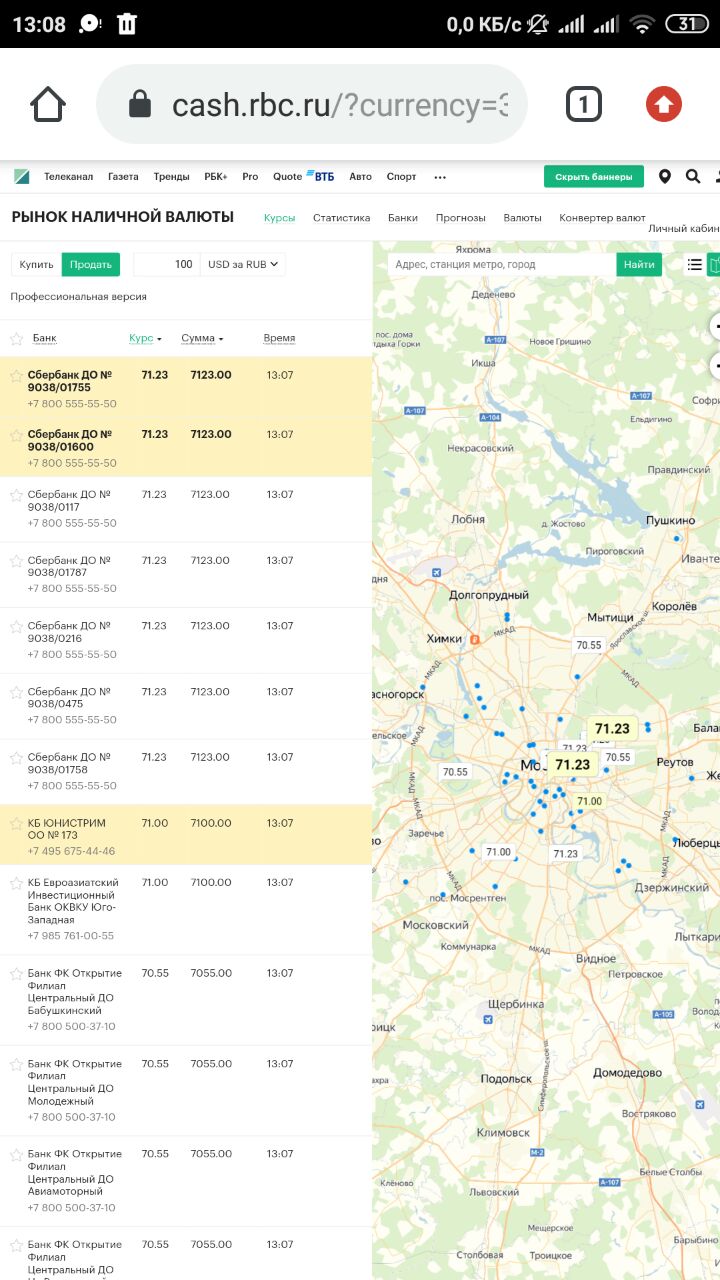Star Сбербанк ДО № 9038/01755 row
Viewport: 720px width, 1280px height.
[16, 376]
